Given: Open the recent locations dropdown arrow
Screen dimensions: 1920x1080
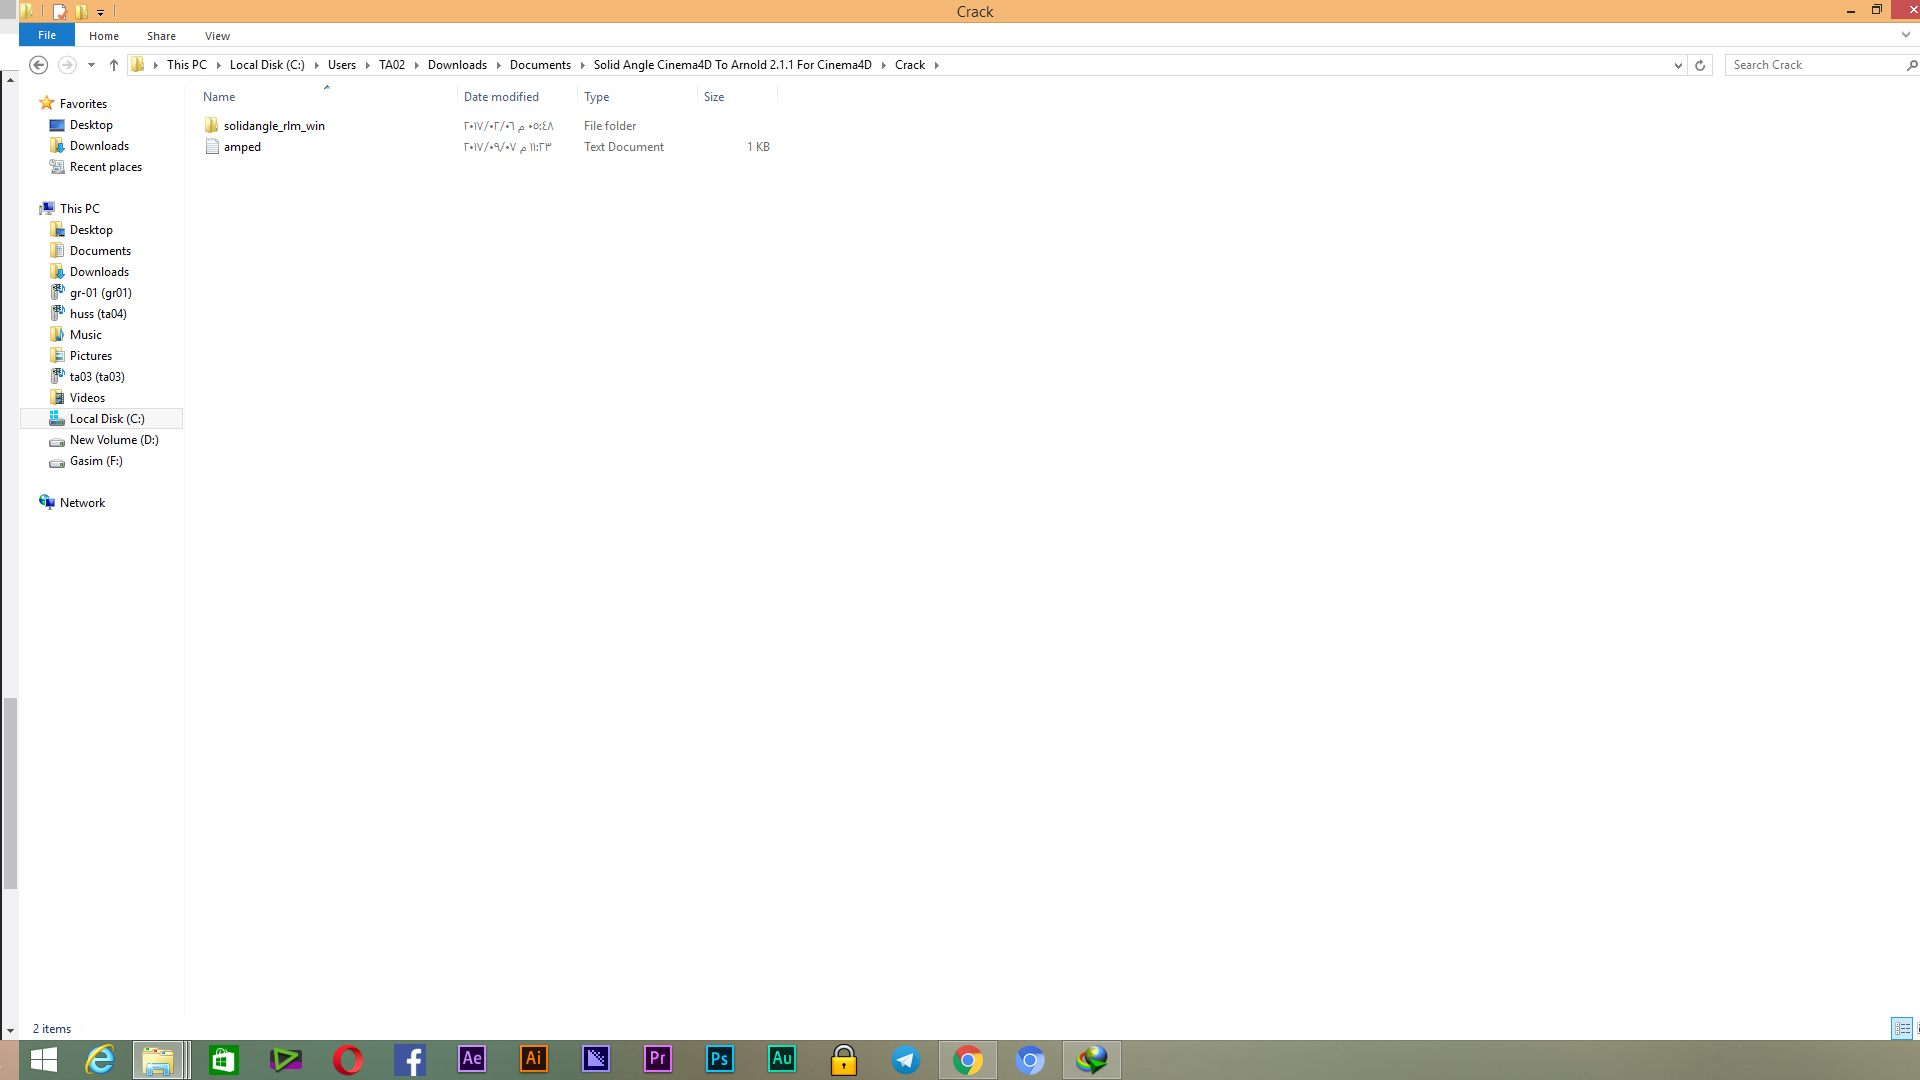Looking at the screenshot, I should 91,65.
